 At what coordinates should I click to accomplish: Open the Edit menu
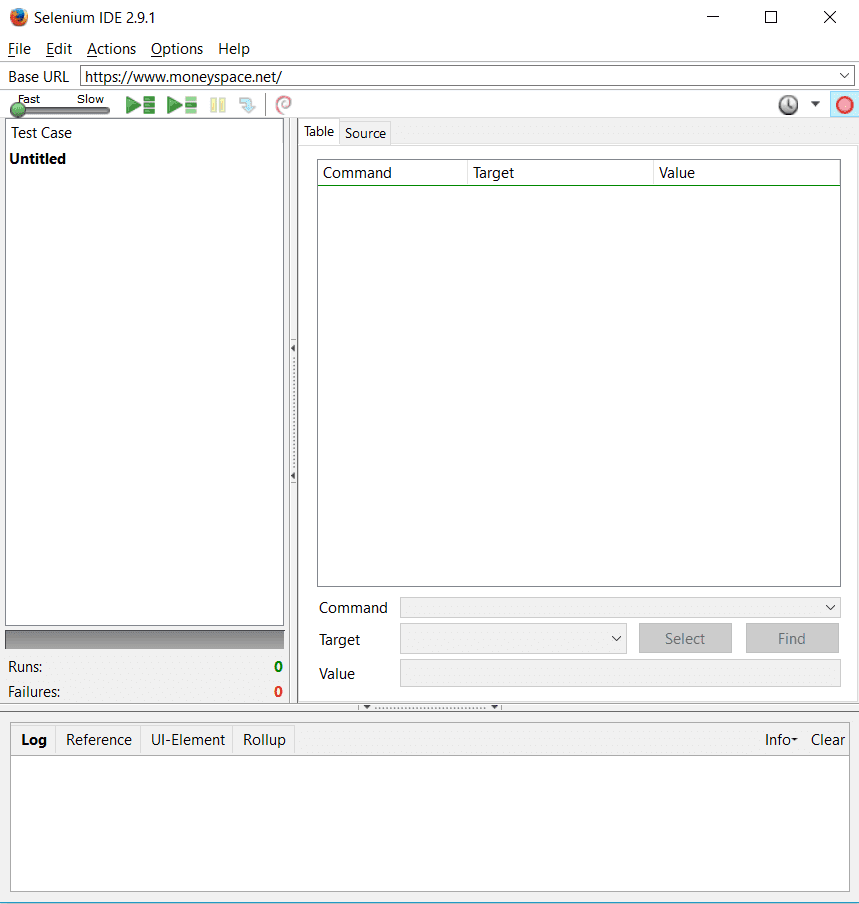(59, 49)
